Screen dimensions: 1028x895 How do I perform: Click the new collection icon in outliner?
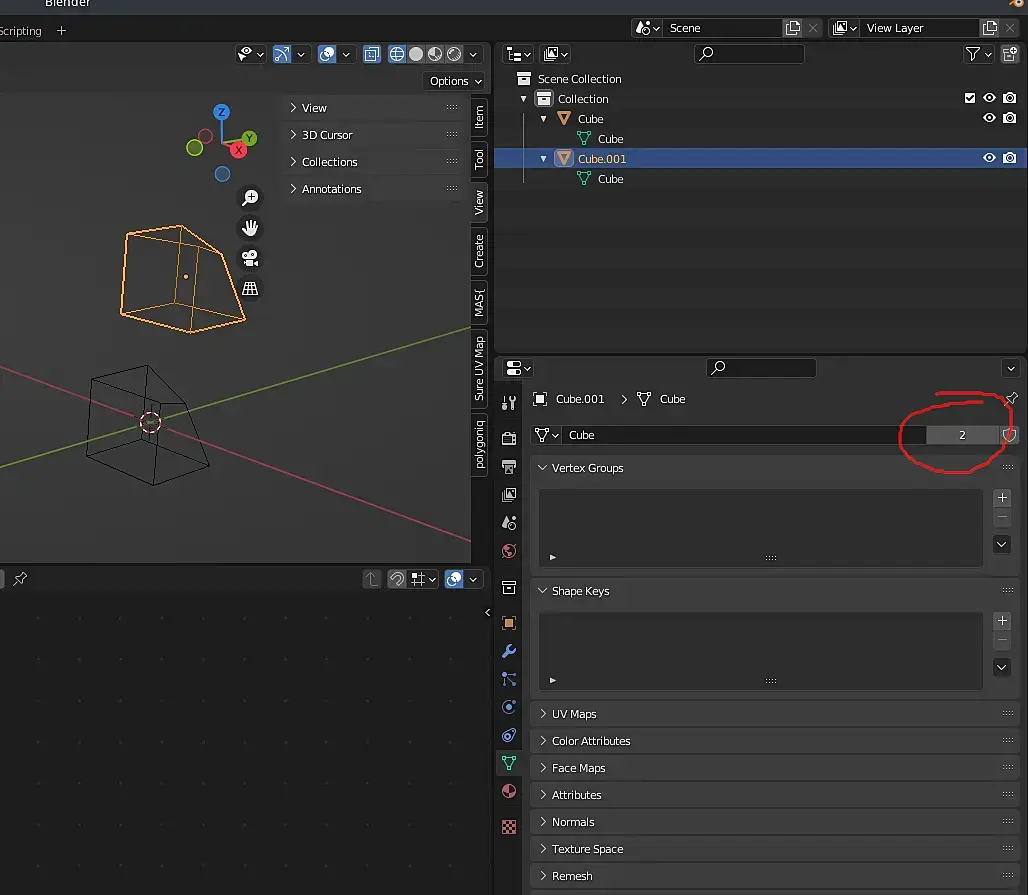[1010, 55]
